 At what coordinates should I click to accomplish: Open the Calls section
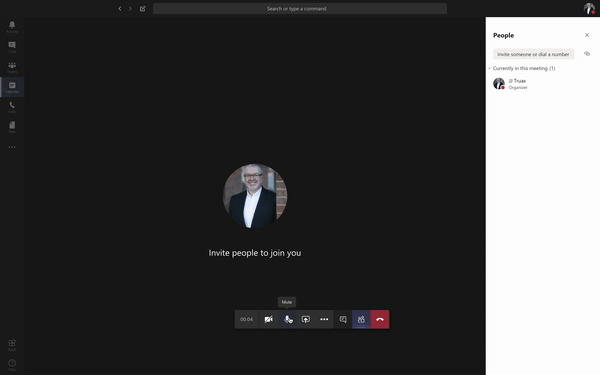click(12, 107)
